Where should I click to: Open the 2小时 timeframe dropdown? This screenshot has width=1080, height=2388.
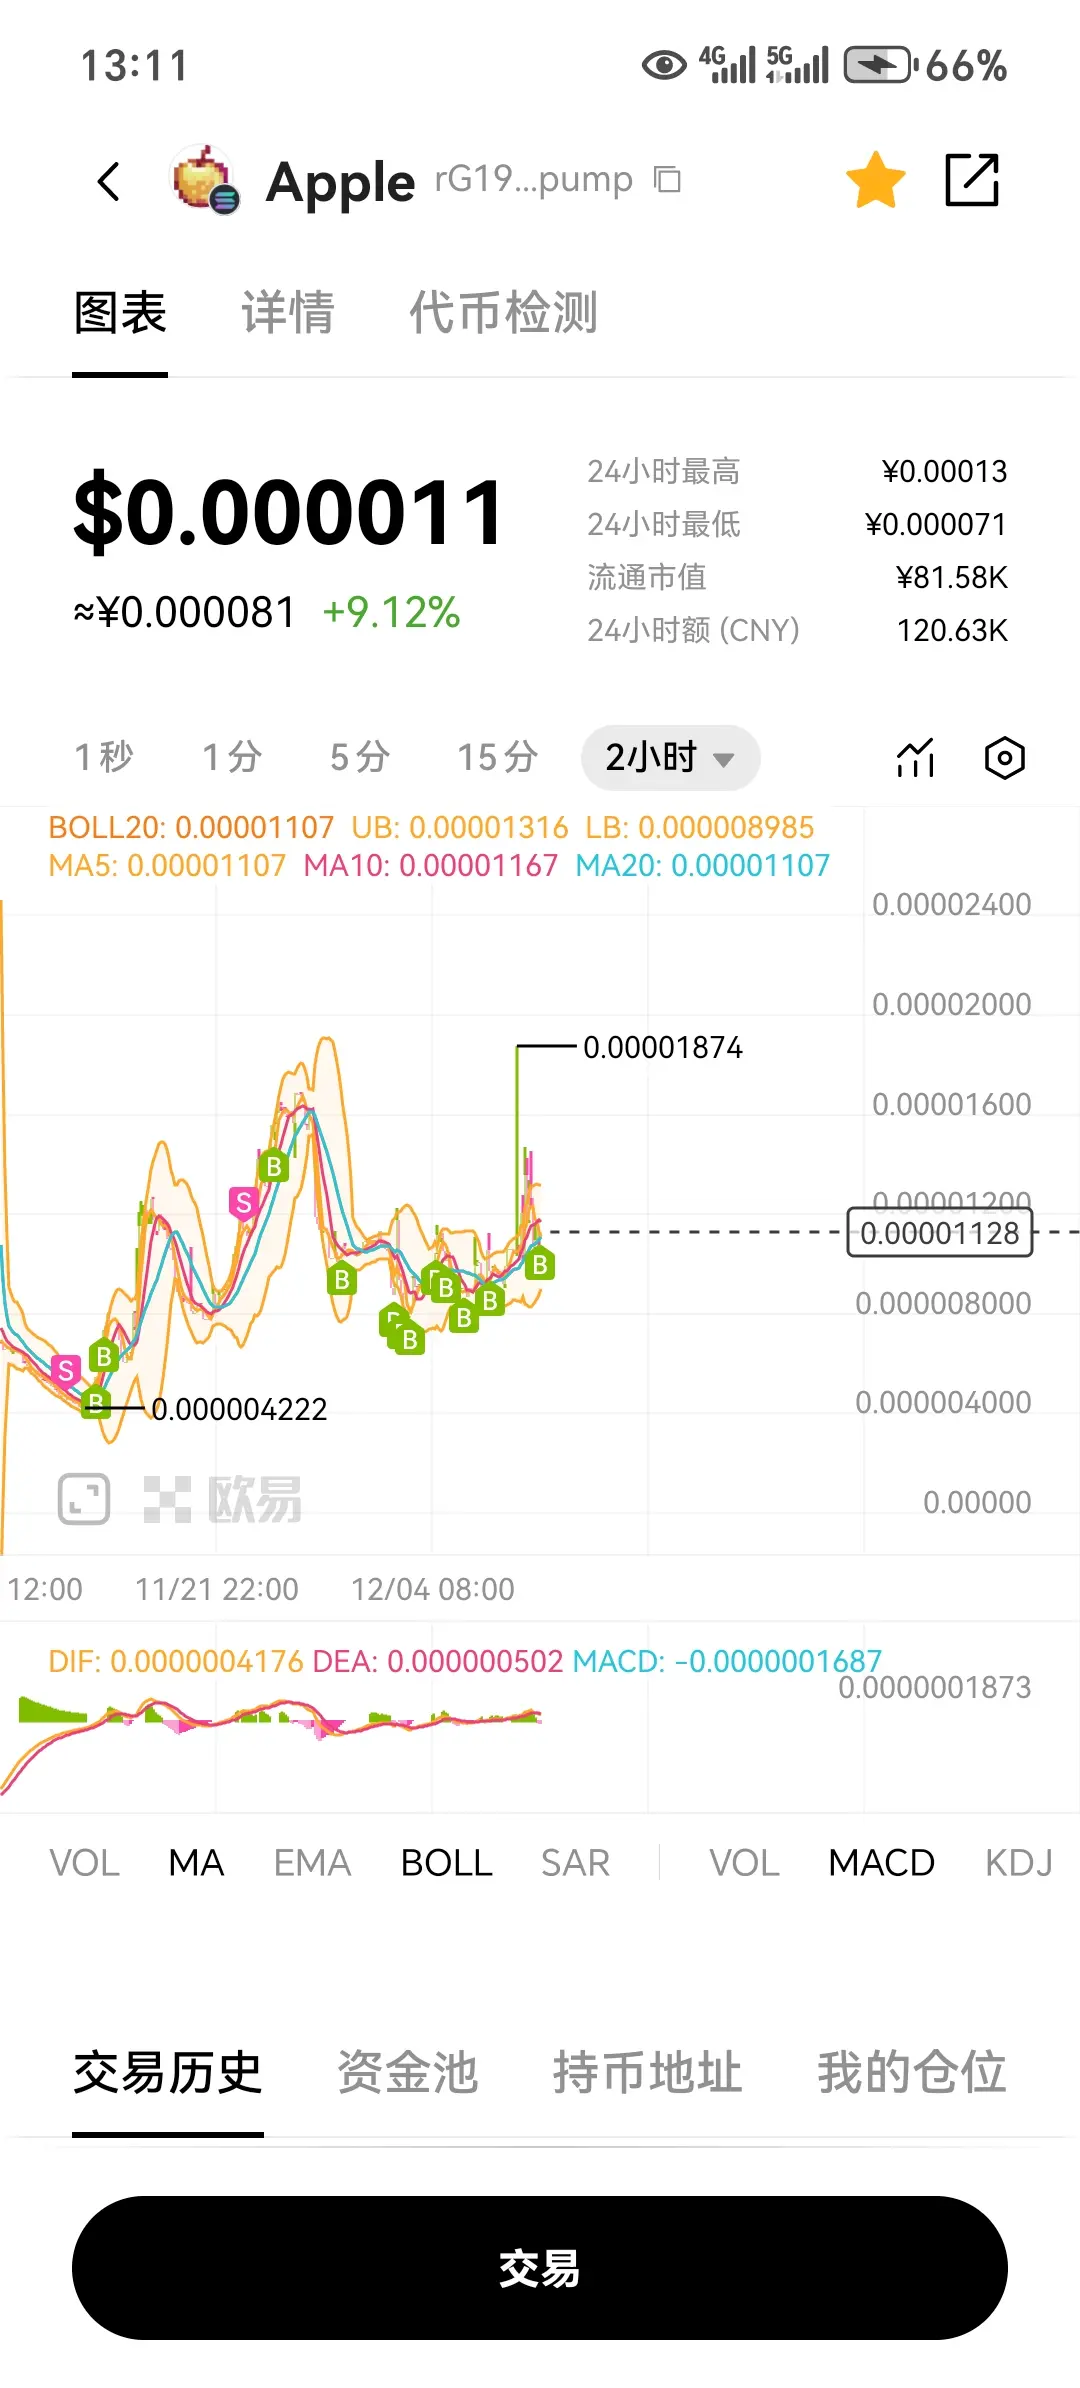(670, 757)
